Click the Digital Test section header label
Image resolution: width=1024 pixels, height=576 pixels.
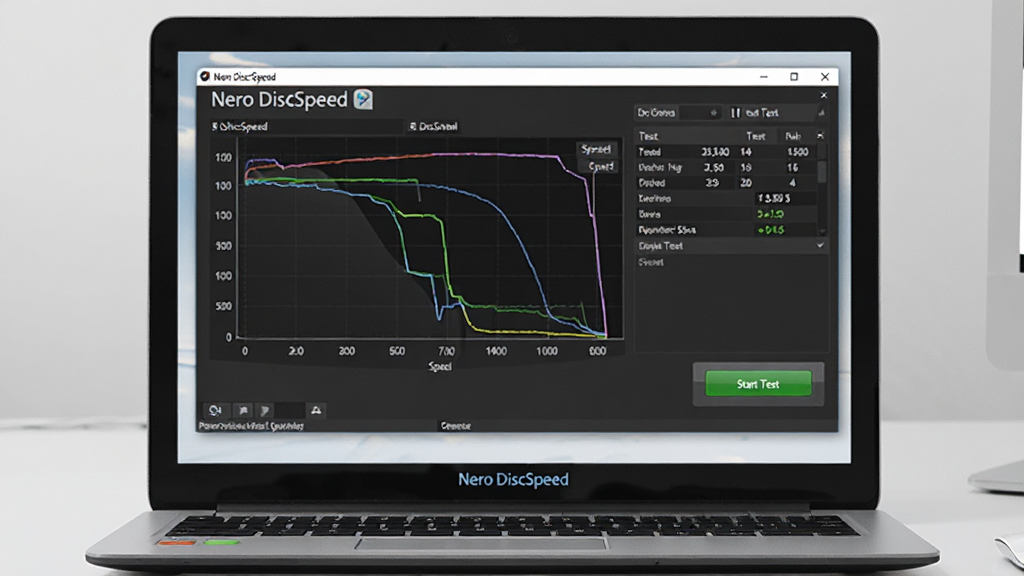pyautogui.click(x=660, y=246)
